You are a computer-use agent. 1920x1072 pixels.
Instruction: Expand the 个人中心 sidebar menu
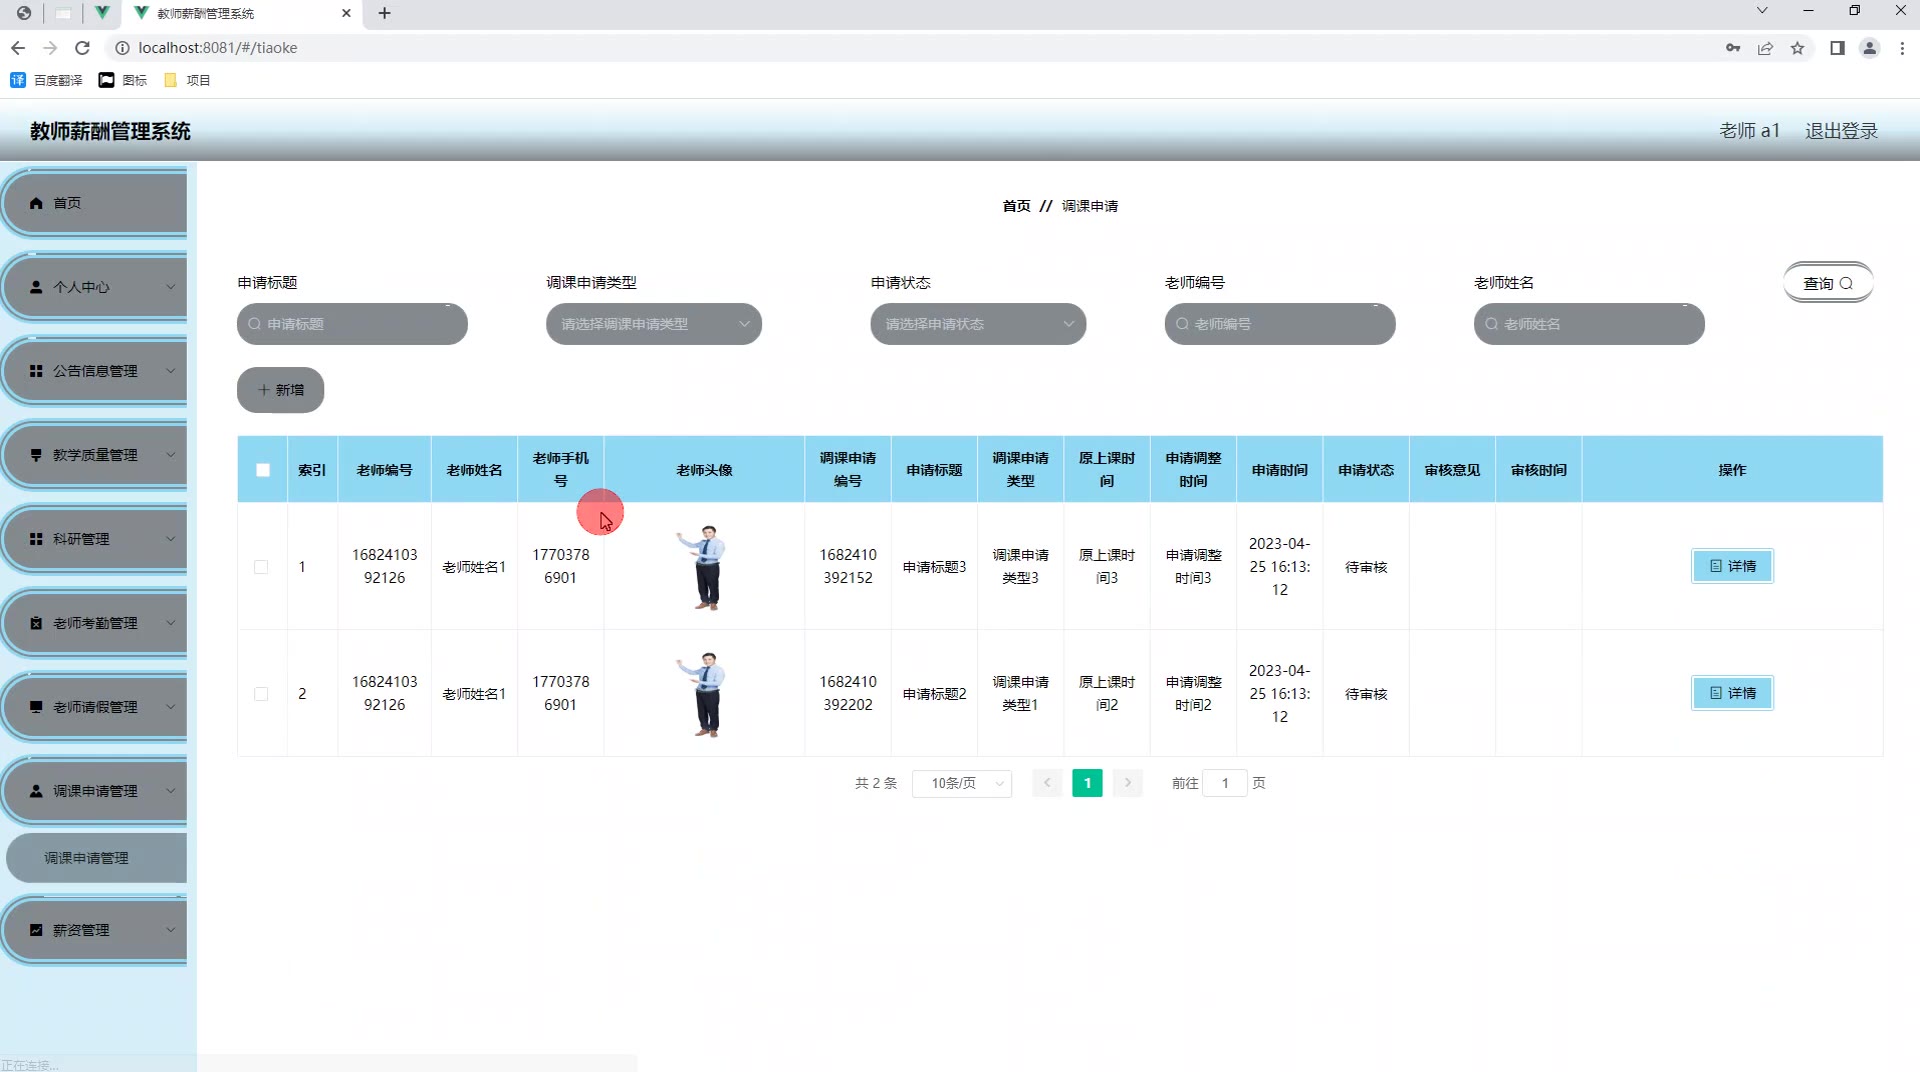pyautogui.click(x=95, y=287)
